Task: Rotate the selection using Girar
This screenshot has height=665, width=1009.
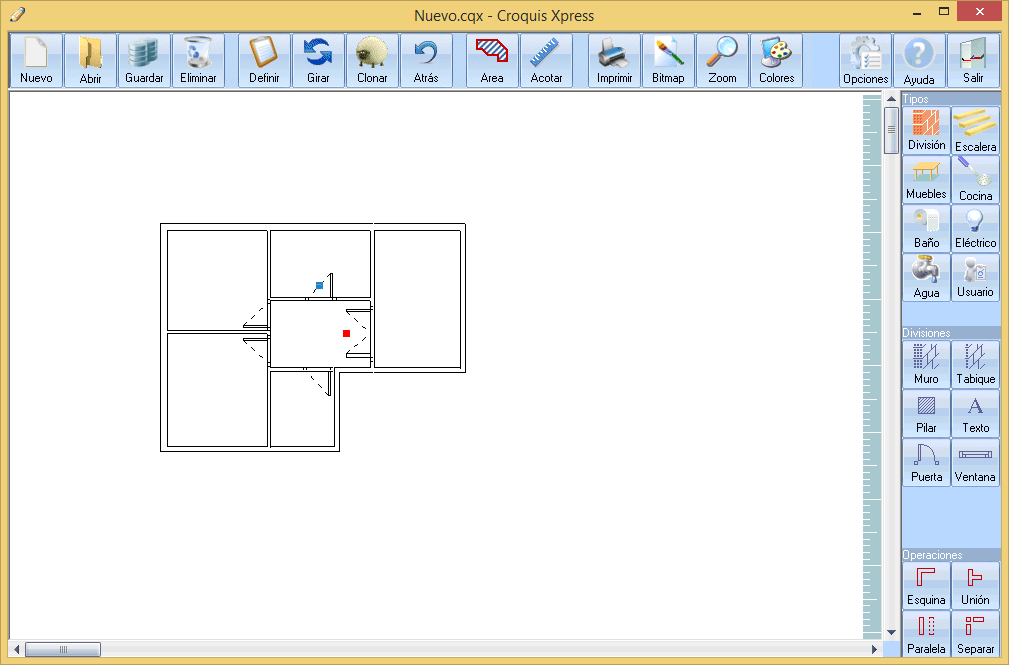Action: pos(318,61)
